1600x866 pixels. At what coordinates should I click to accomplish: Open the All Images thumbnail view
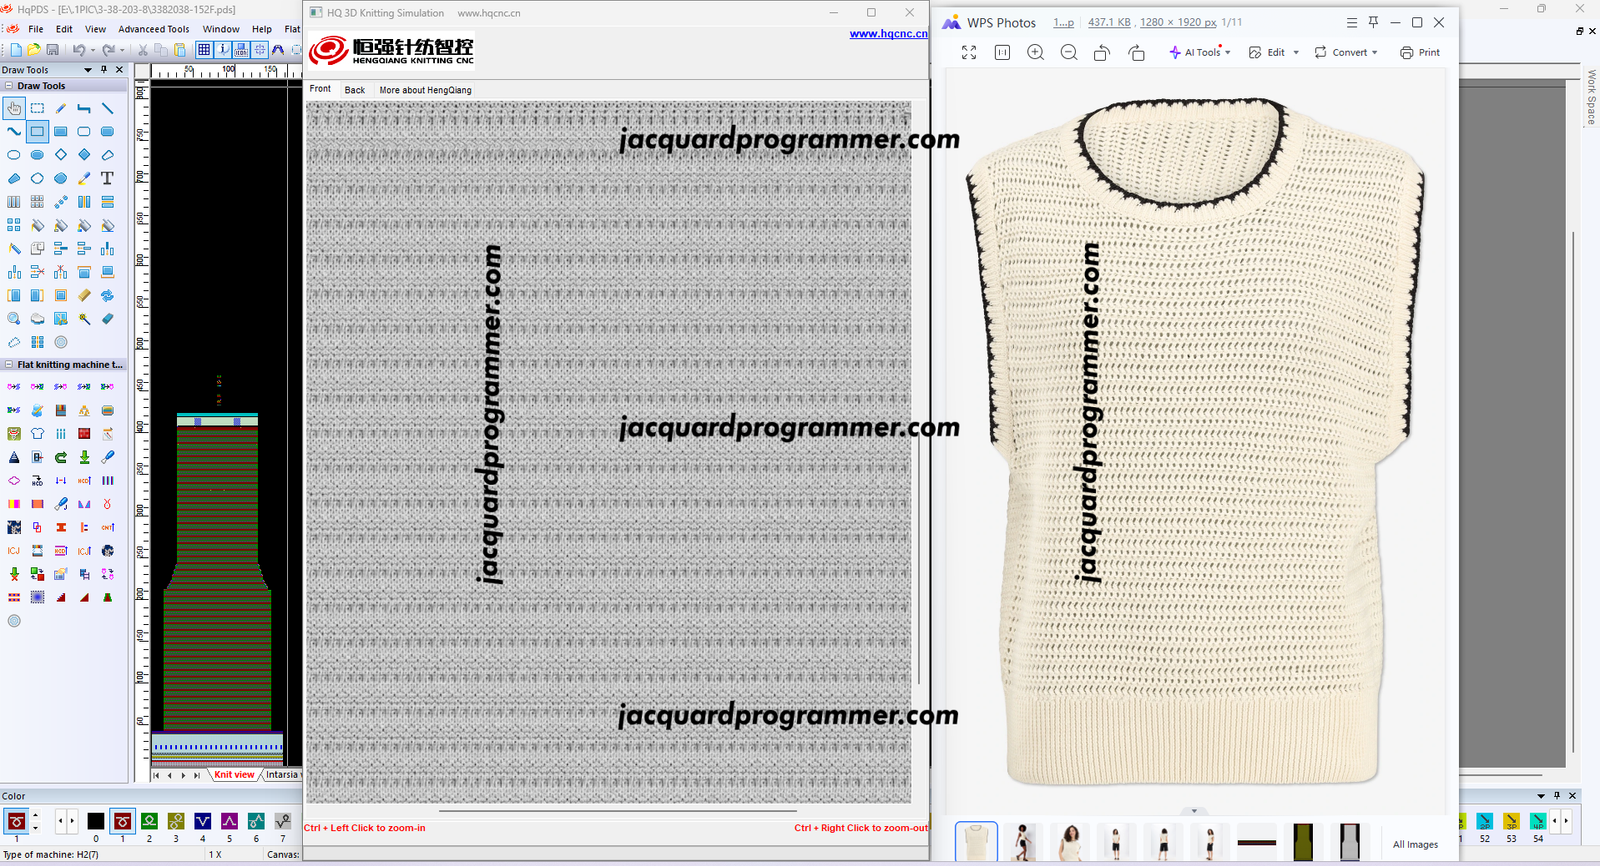coord(1415,844)
